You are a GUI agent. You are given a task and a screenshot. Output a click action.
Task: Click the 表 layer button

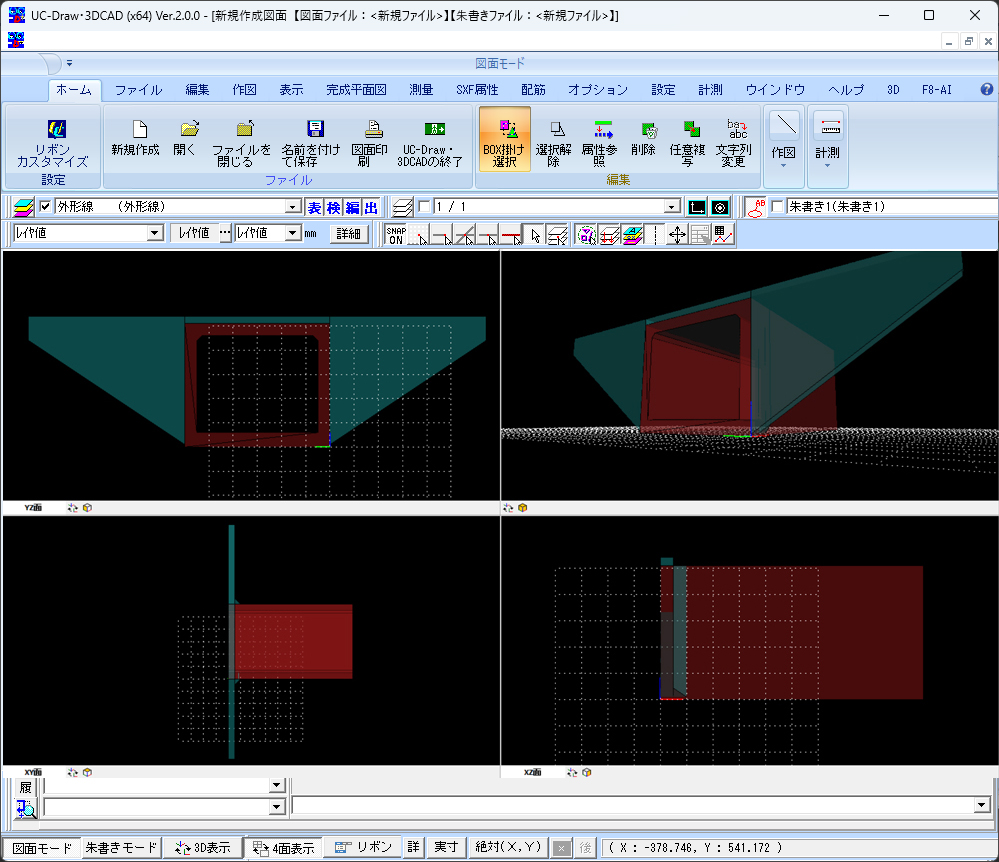(x=315, y=208)
